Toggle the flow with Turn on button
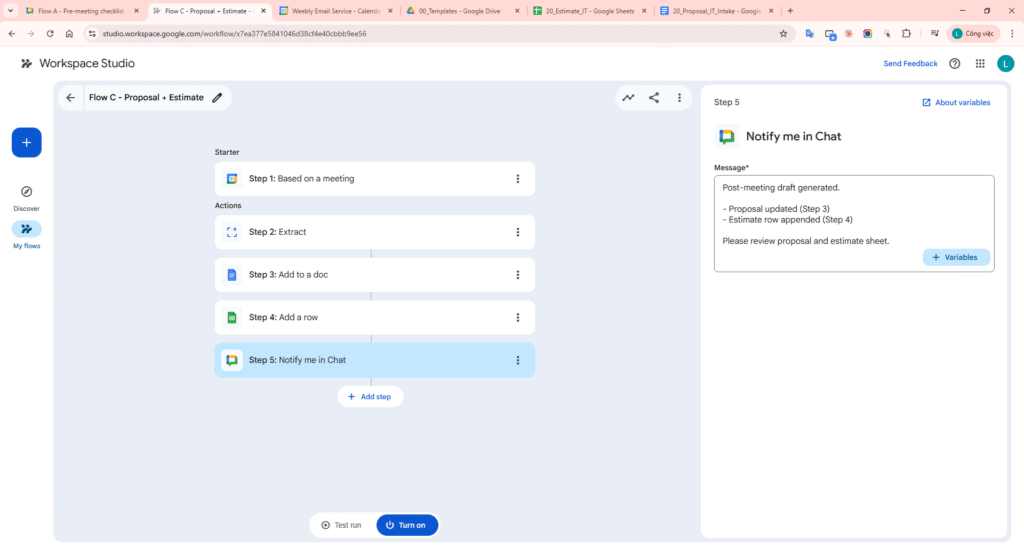This screenshot has height=555, width=1024. point(406,525)
